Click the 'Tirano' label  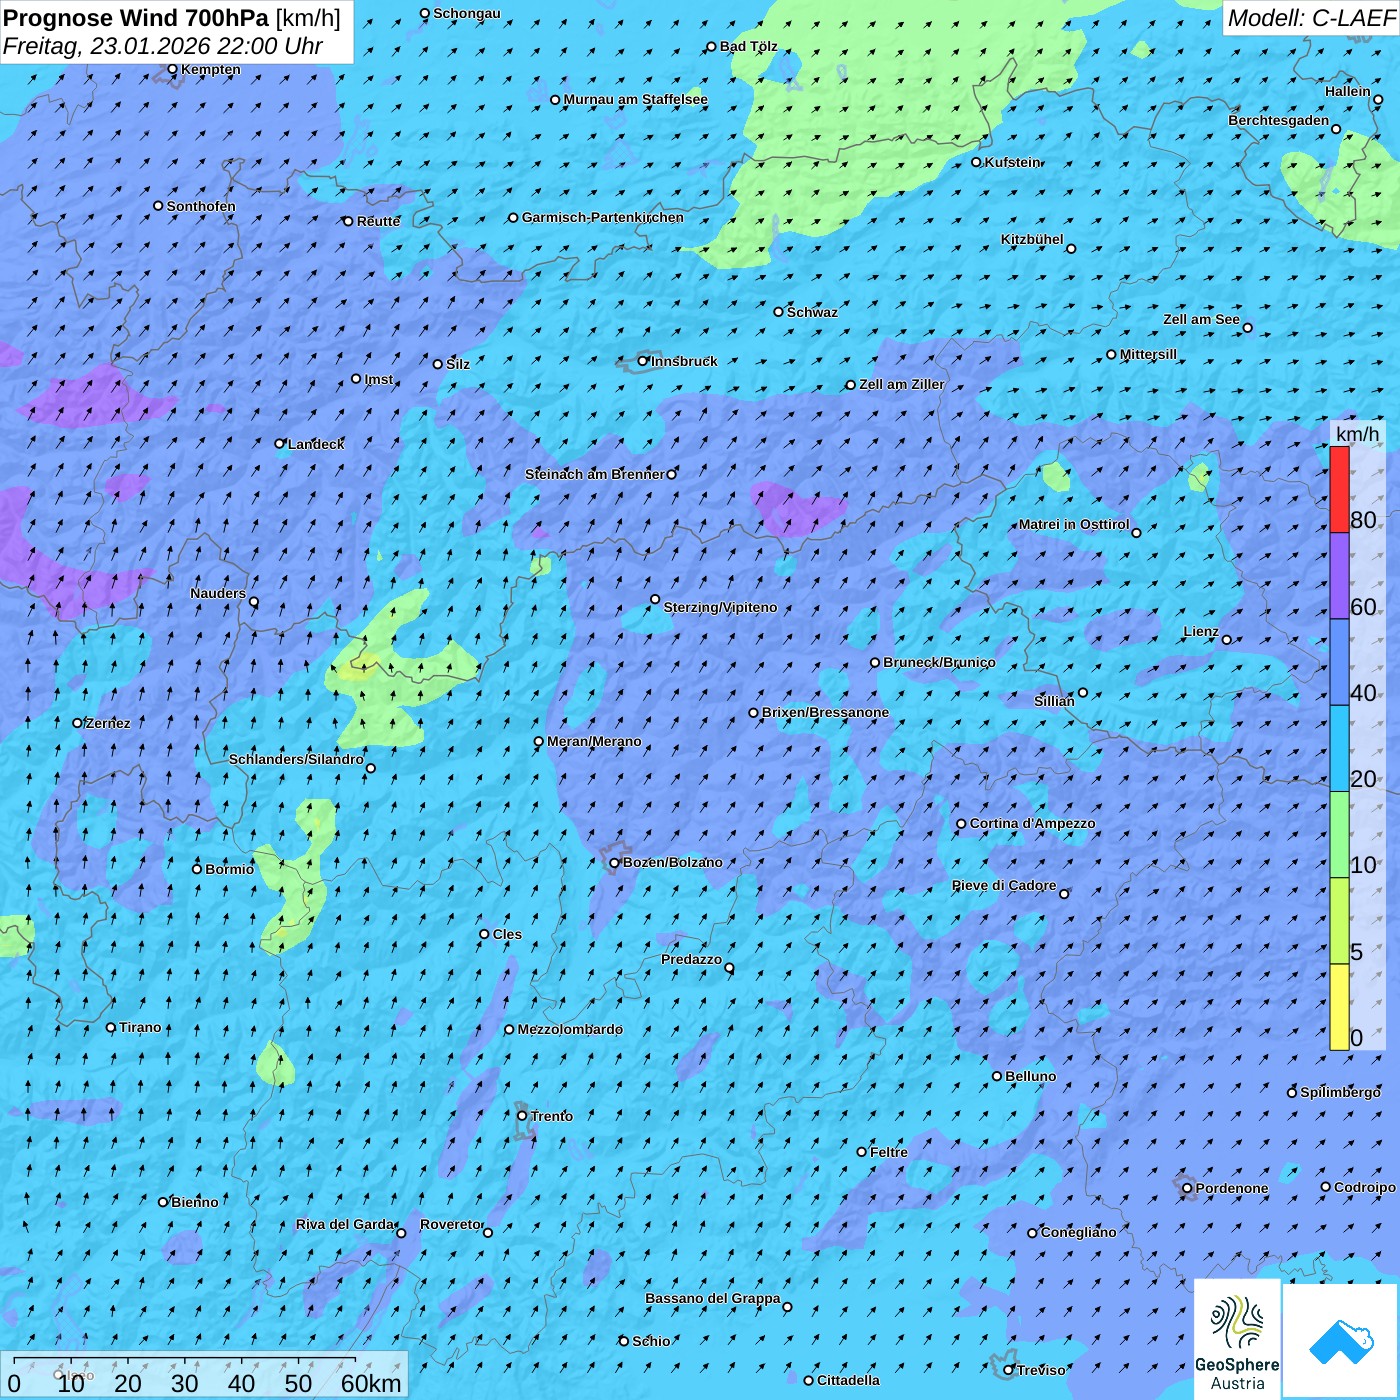tap(140, 1027)
